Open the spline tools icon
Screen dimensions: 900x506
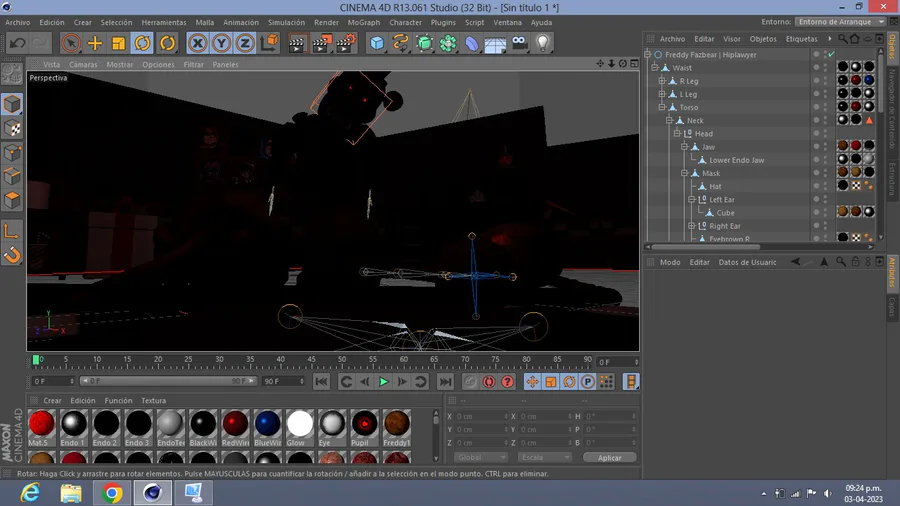[x=401, y=43]
